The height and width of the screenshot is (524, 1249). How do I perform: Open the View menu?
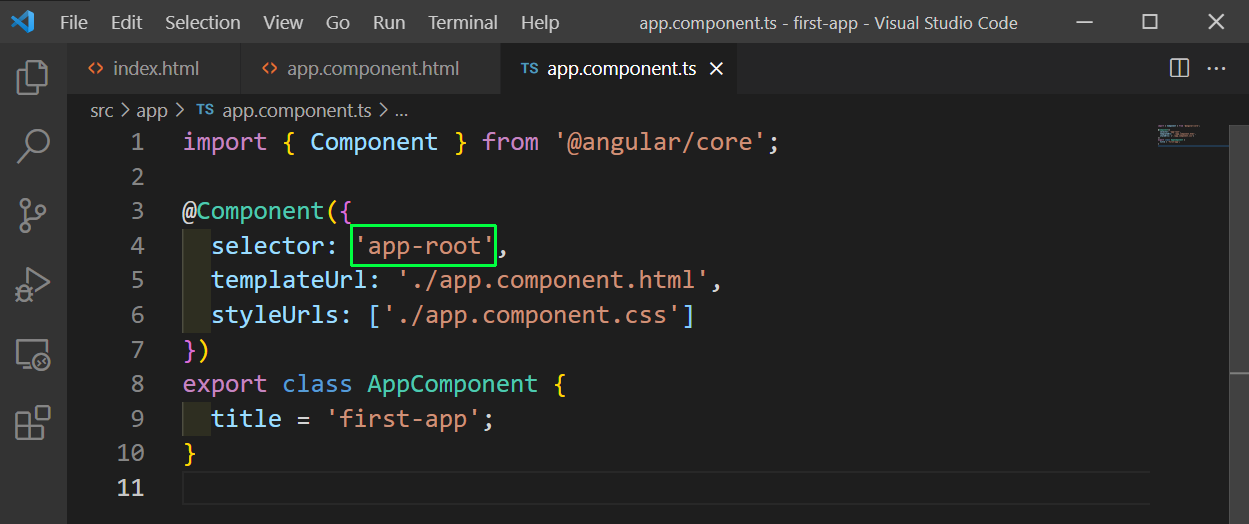tap(283, 22)
